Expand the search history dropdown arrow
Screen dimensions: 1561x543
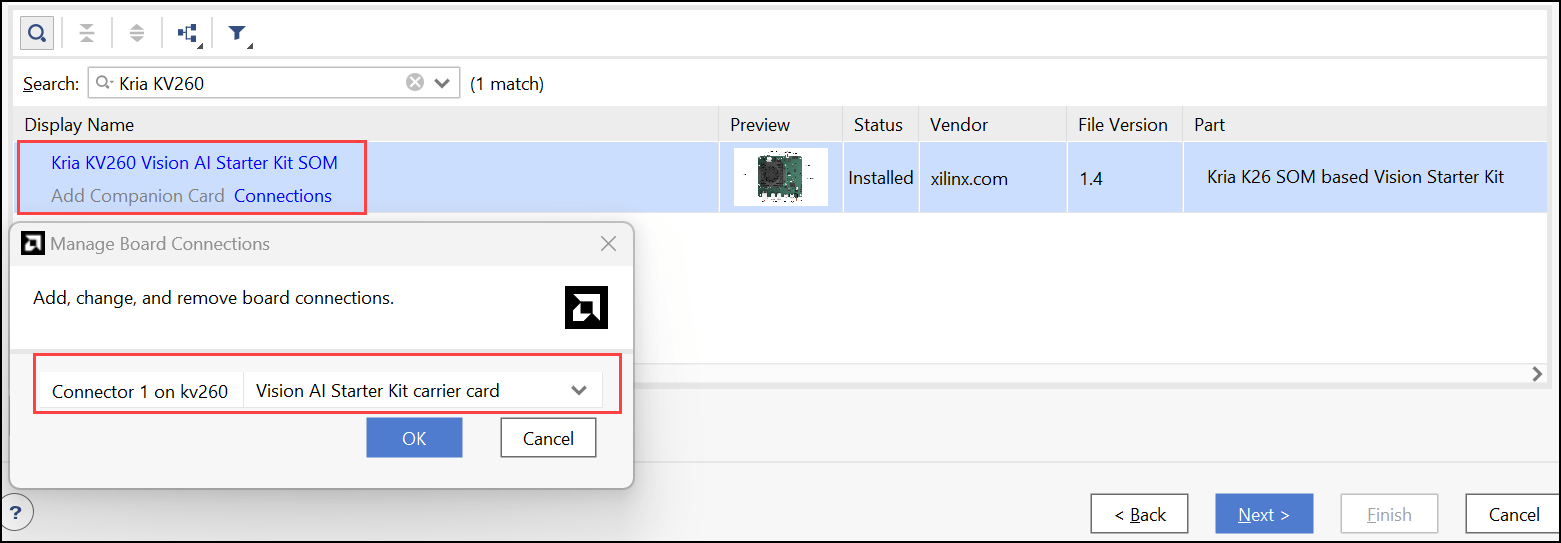pyautogui.click(x=442, y=83)
